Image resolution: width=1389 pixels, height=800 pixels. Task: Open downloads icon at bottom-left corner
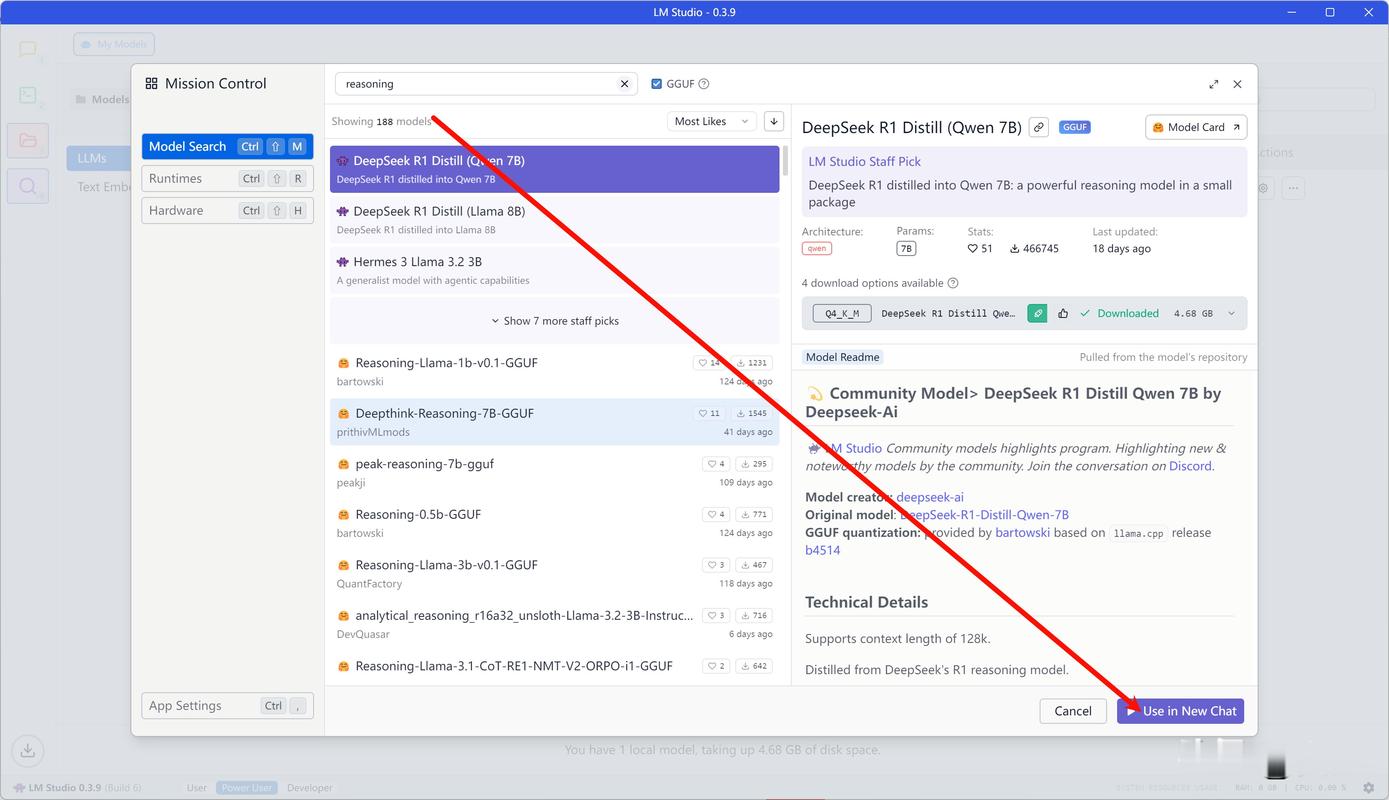tap(28, 750)
